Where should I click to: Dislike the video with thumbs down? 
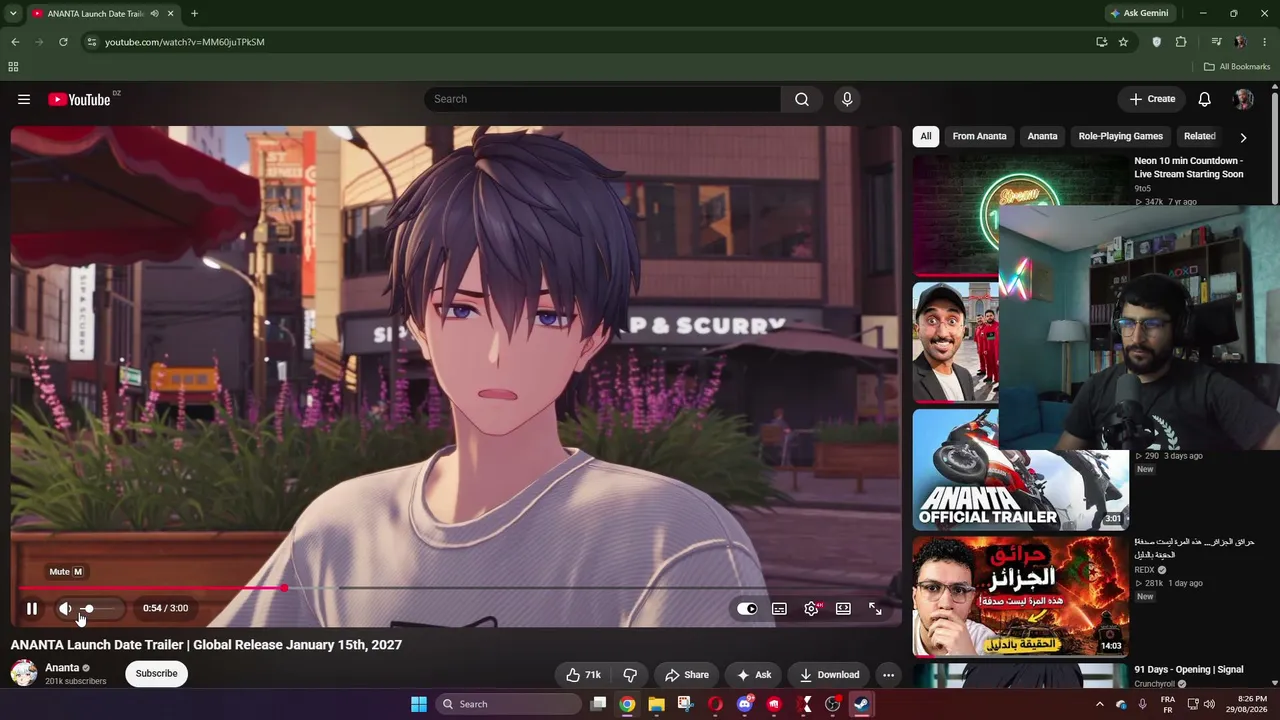(x=630, y=674)
